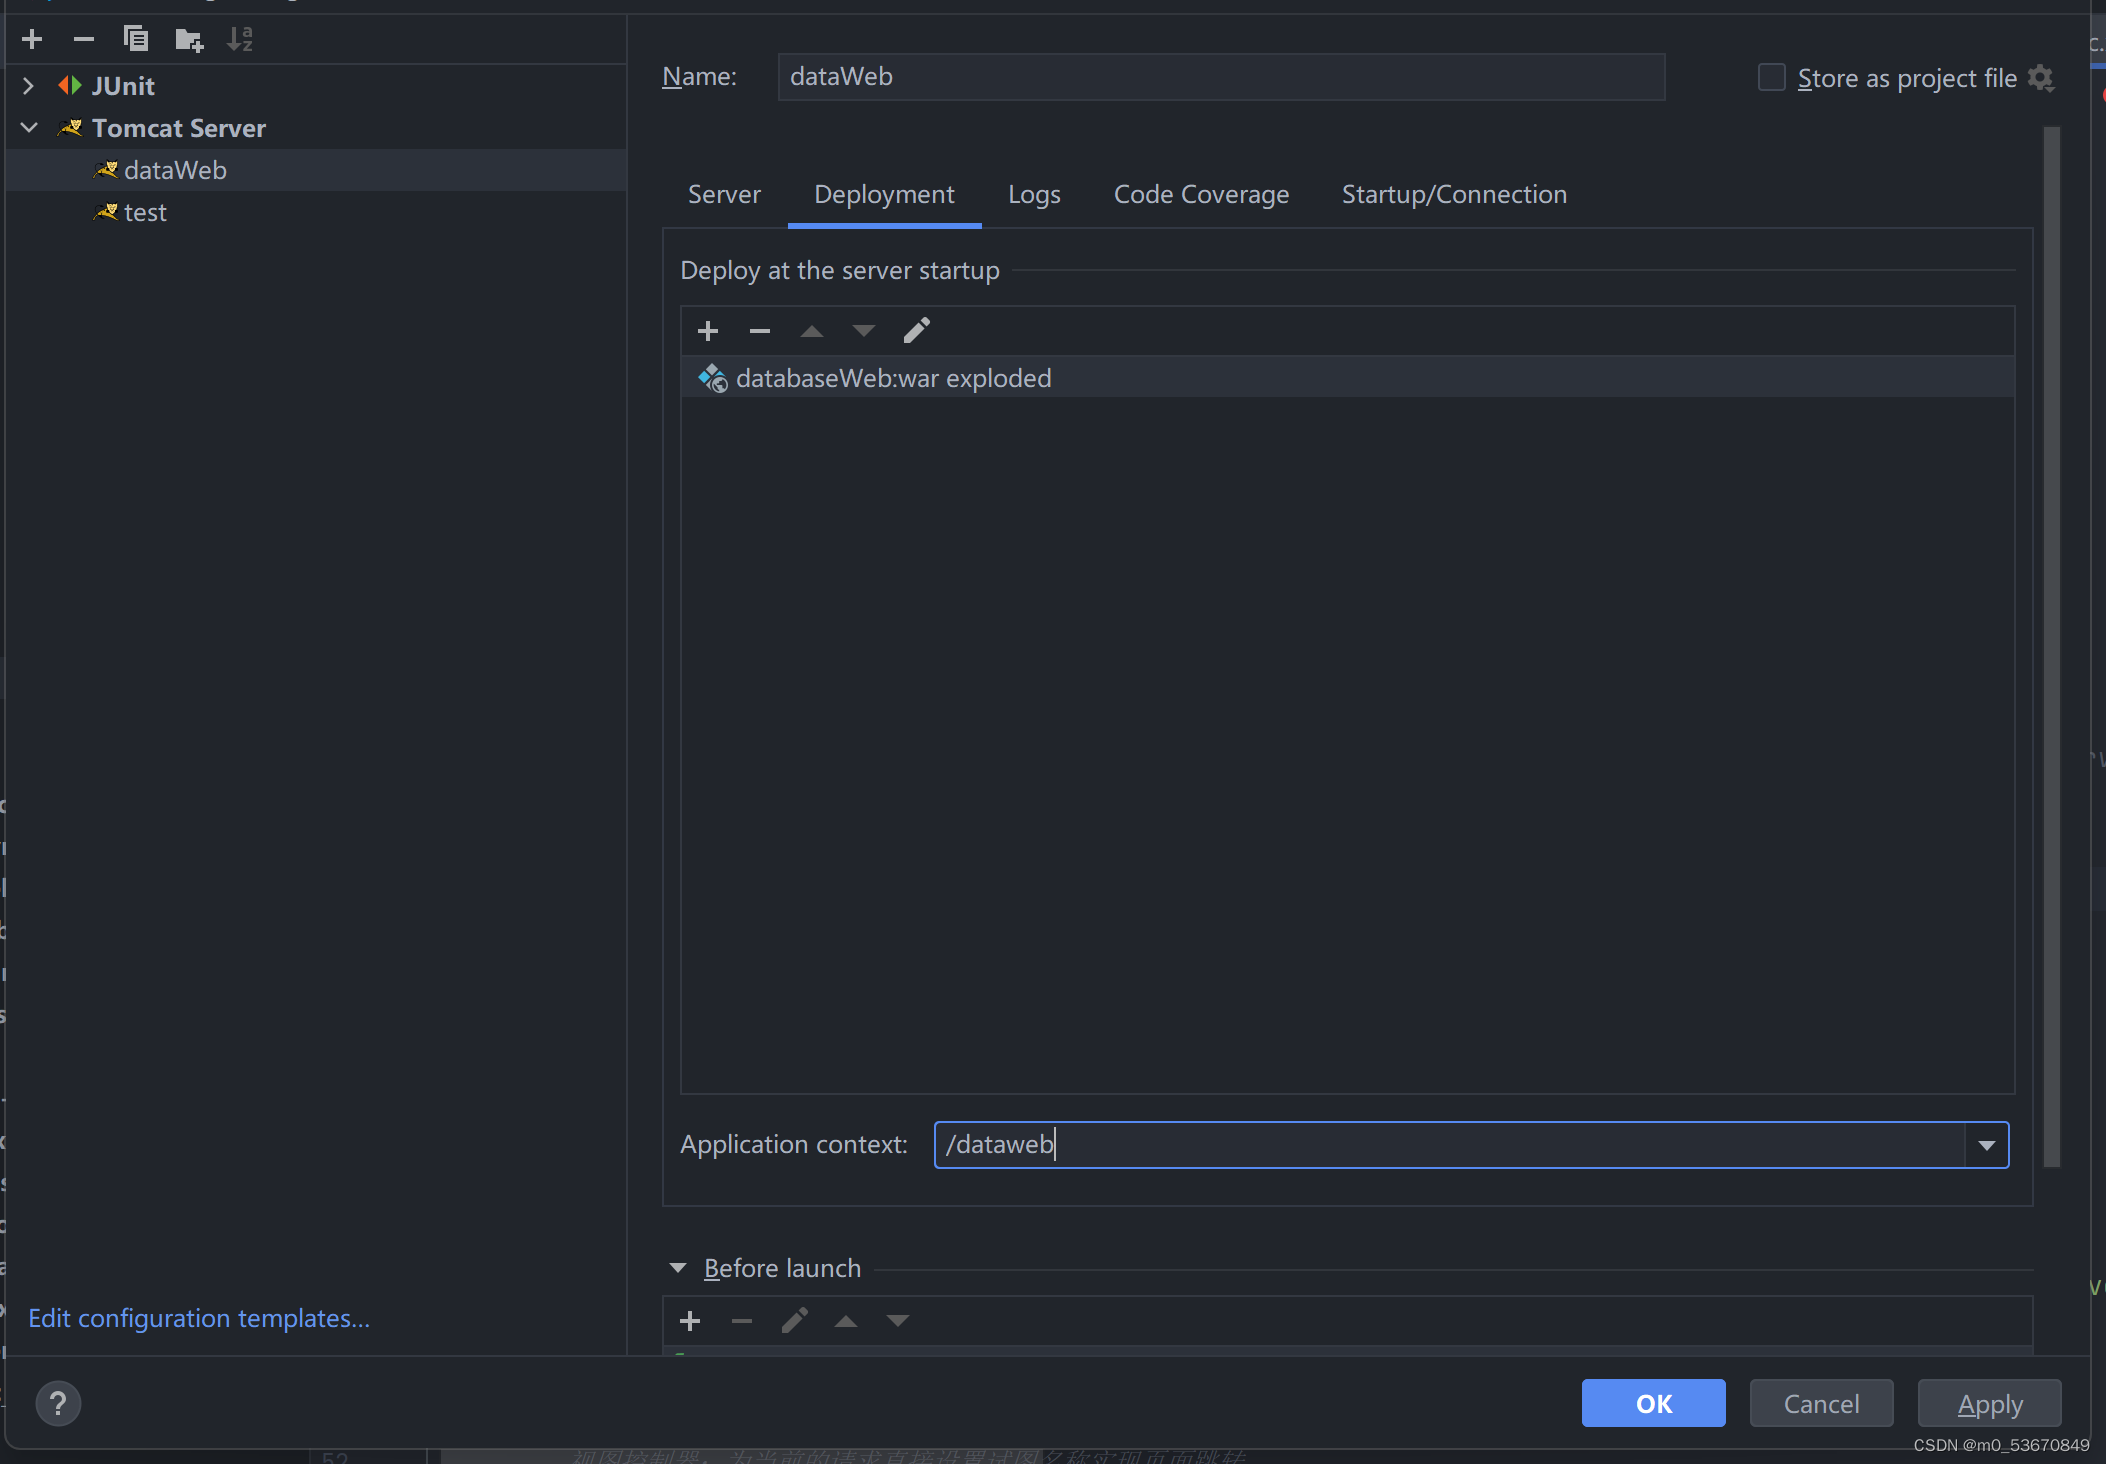Collapse the Before launch section
This screenshot has height=1464, width=2106.
(678, 1268)
